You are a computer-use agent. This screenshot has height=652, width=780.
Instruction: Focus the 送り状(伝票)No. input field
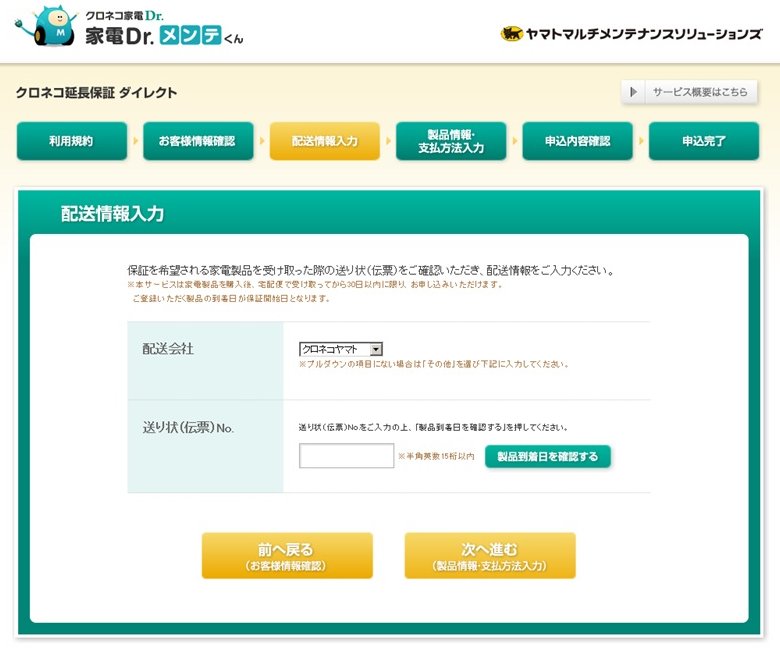346,456
